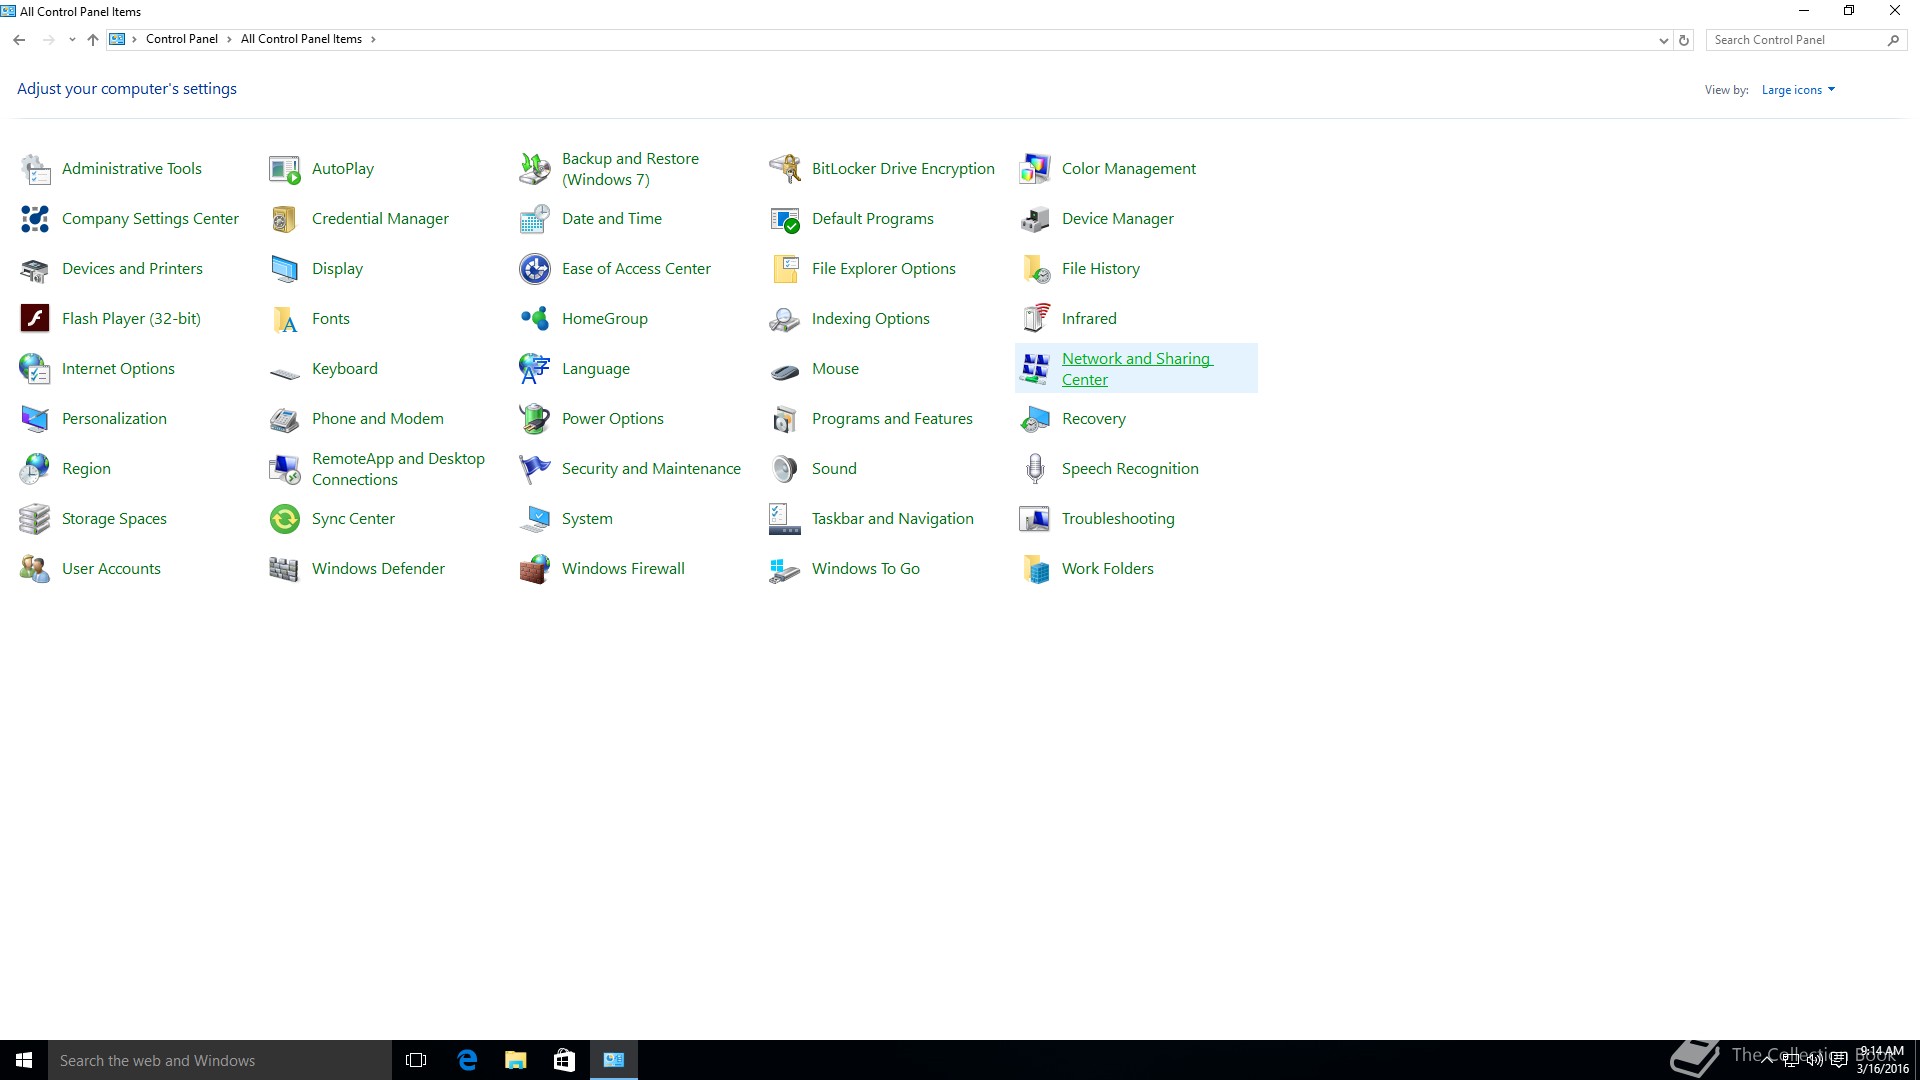This screenshot has height=1080, width=1920.
Task: Click the Security and Maintenance link
Action: (x=651, y=469)
